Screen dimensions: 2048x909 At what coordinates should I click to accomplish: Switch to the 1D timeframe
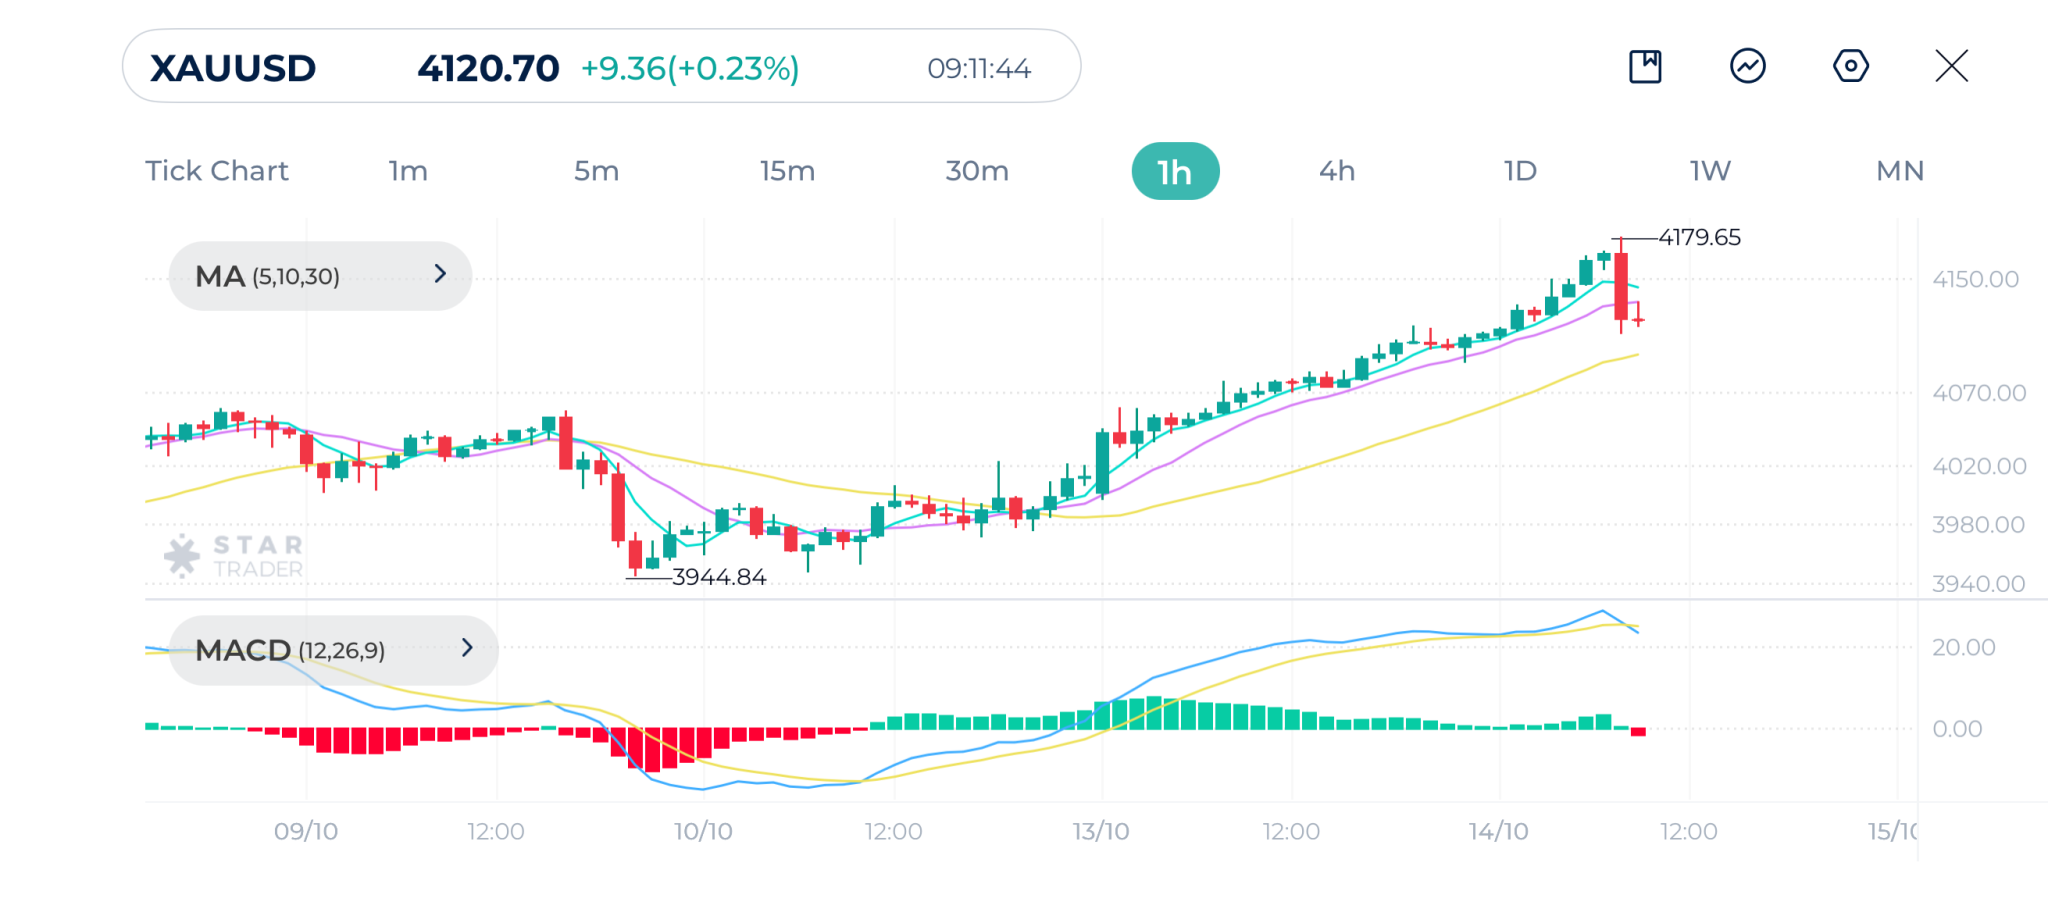(1520, 171)
